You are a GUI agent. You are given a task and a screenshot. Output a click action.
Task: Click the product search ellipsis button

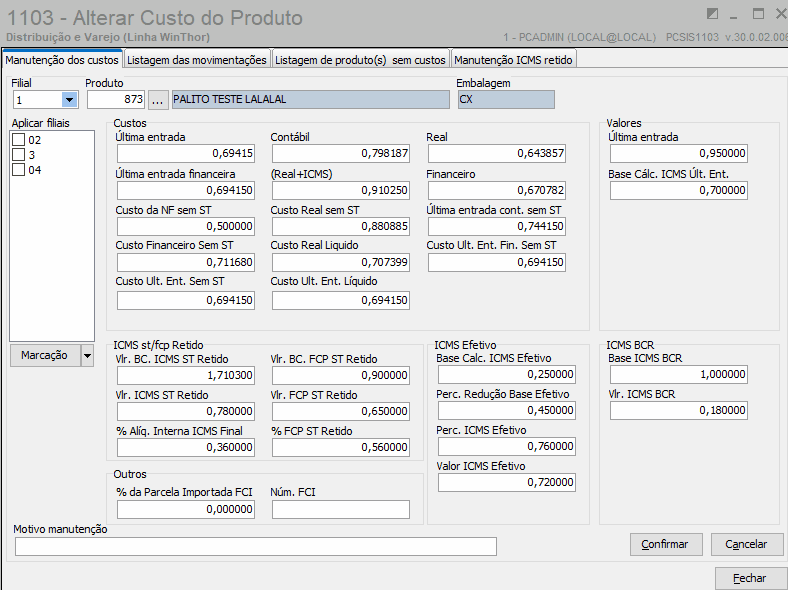157,100
